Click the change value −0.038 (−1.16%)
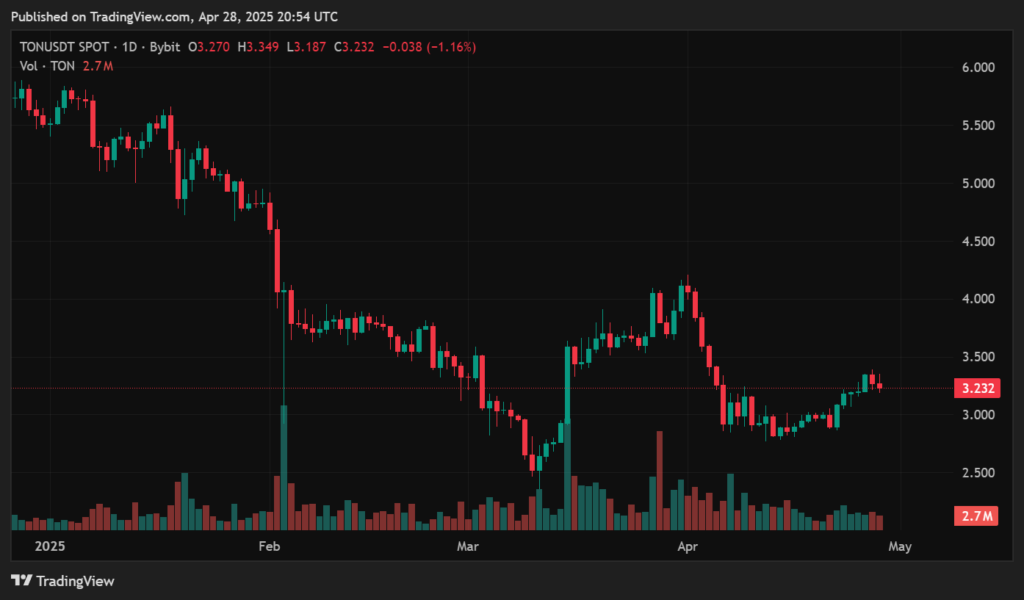This screenshot has height=600, width=1024. coord(429,47)
